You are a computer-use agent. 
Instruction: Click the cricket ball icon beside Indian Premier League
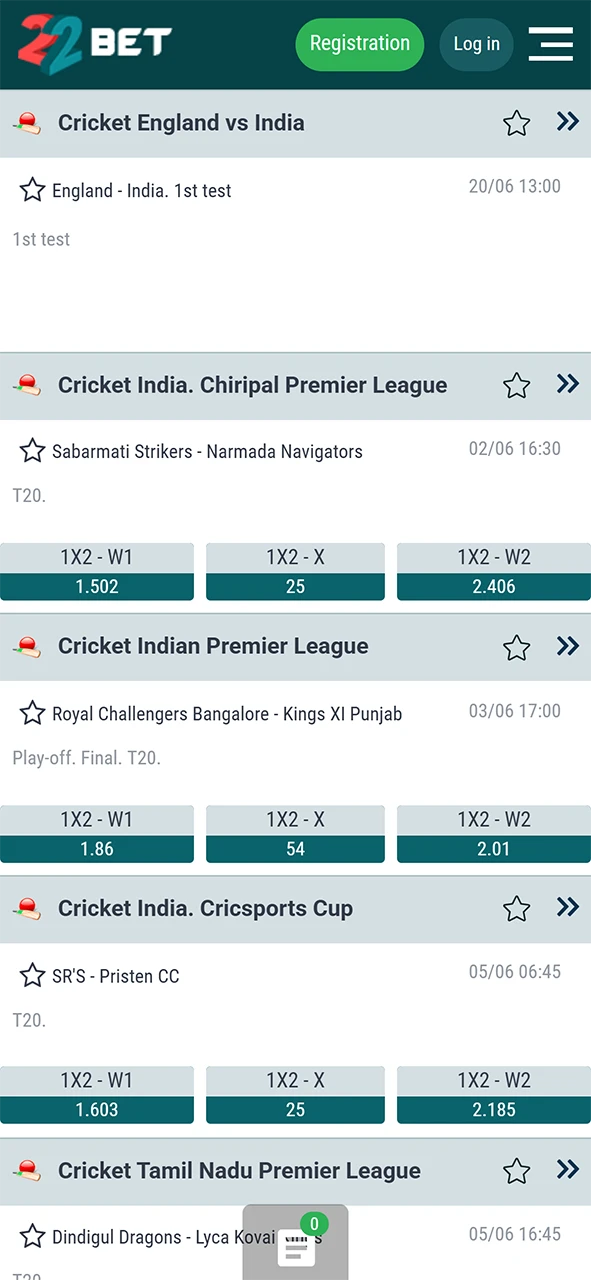coord(28,646)
